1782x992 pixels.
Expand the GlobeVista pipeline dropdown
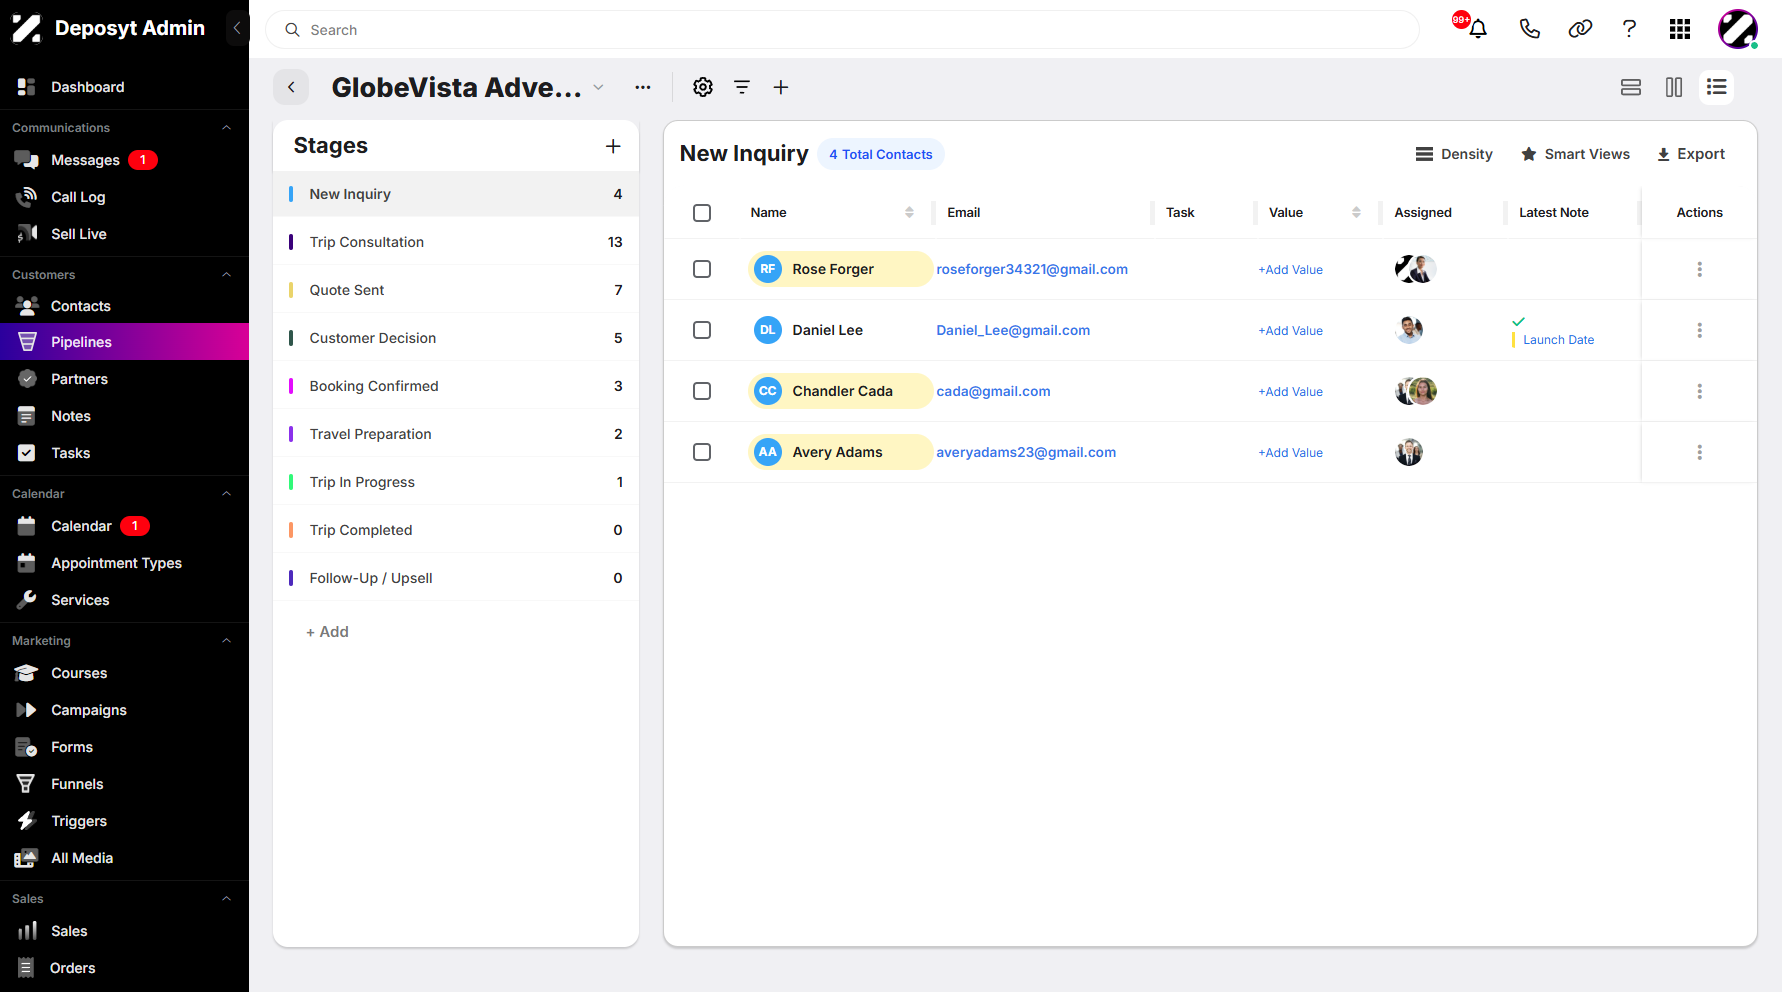pos(598,87)
